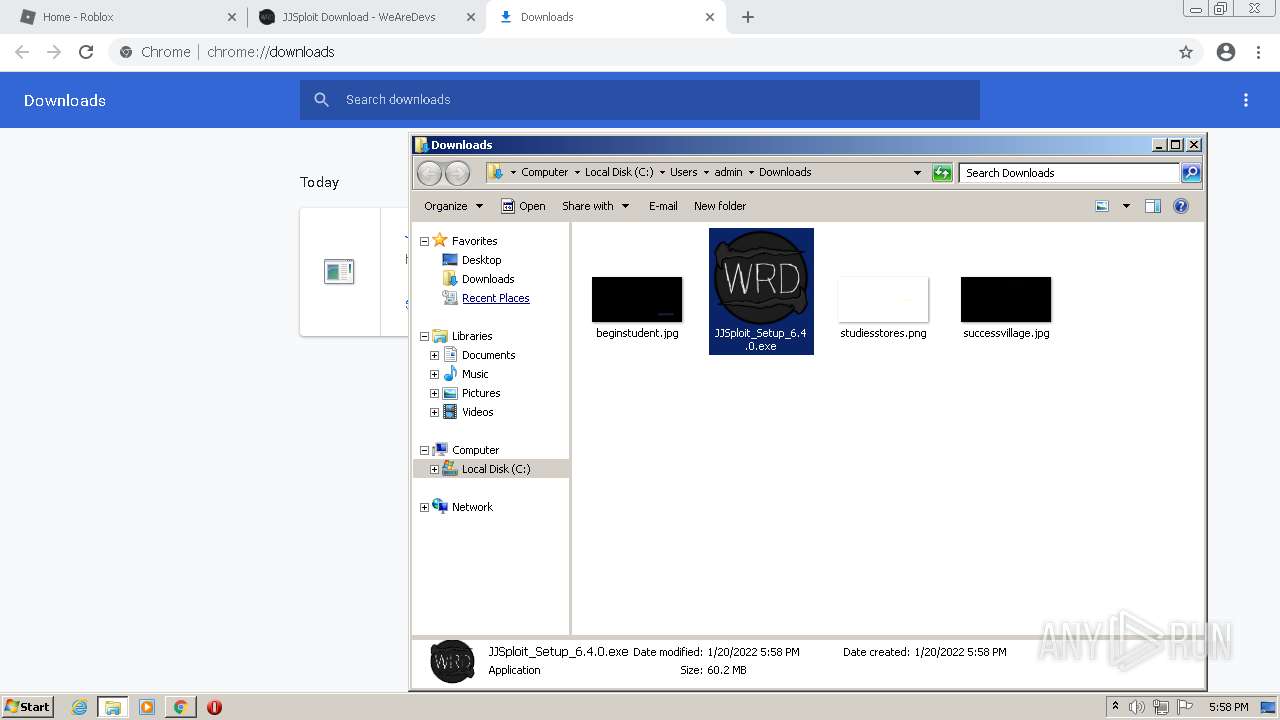Click the Explorer search magnifier button
The image size is (1280, 720).
coord(1190,173)
